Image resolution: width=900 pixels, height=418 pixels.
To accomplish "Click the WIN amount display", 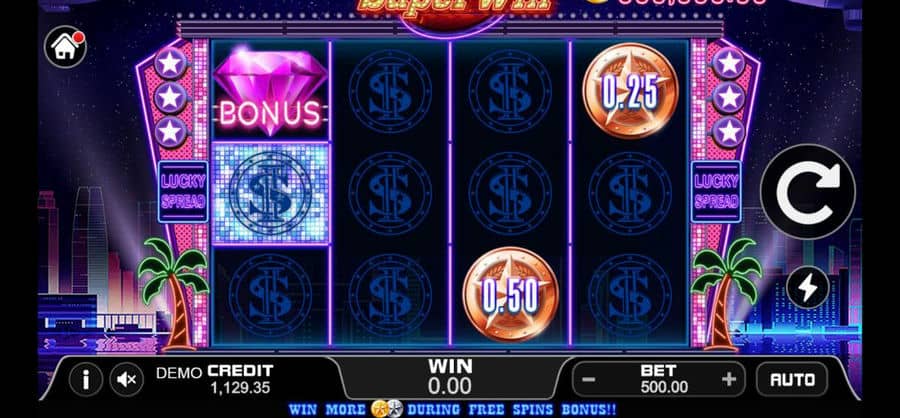I will click(451, 377).
